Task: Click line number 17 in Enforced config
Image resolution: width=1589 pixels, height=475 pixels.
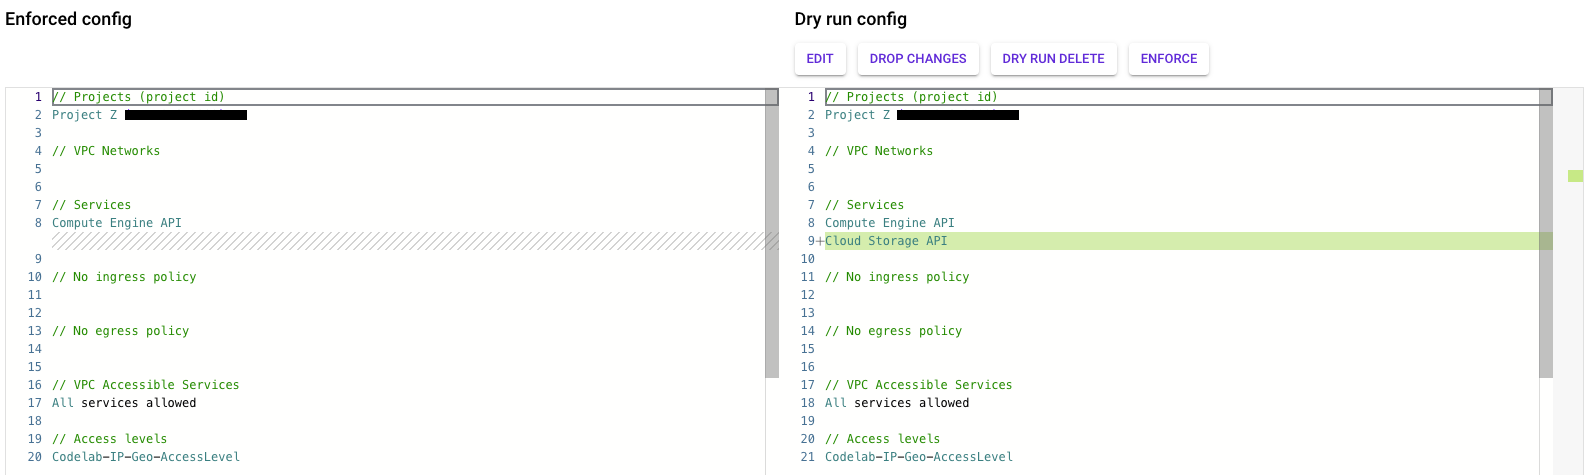Action: point(35,403)
